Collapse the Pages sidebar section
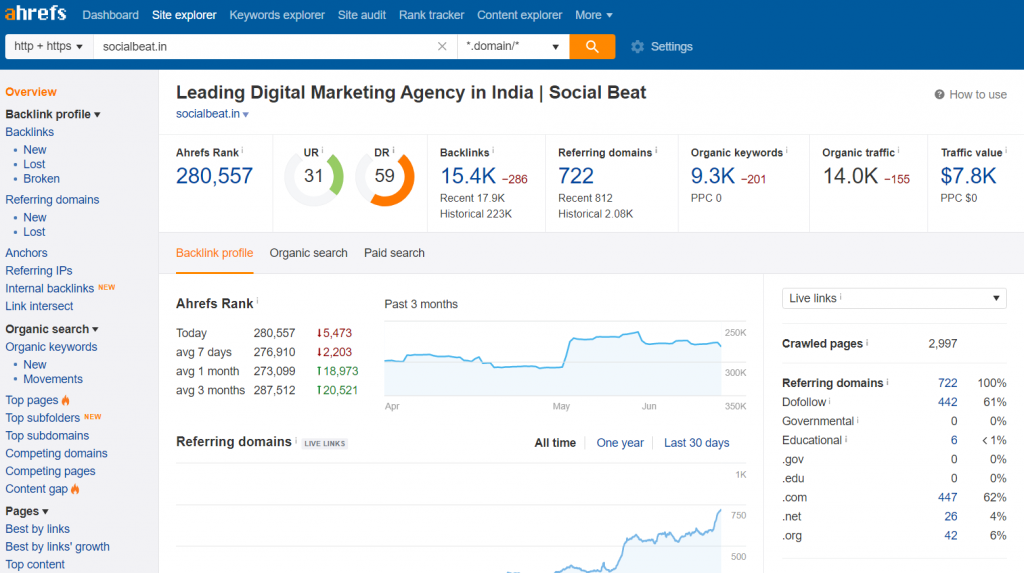Image resolution: width=1024 pixels, height=573 pixels. tap(27, 511)
